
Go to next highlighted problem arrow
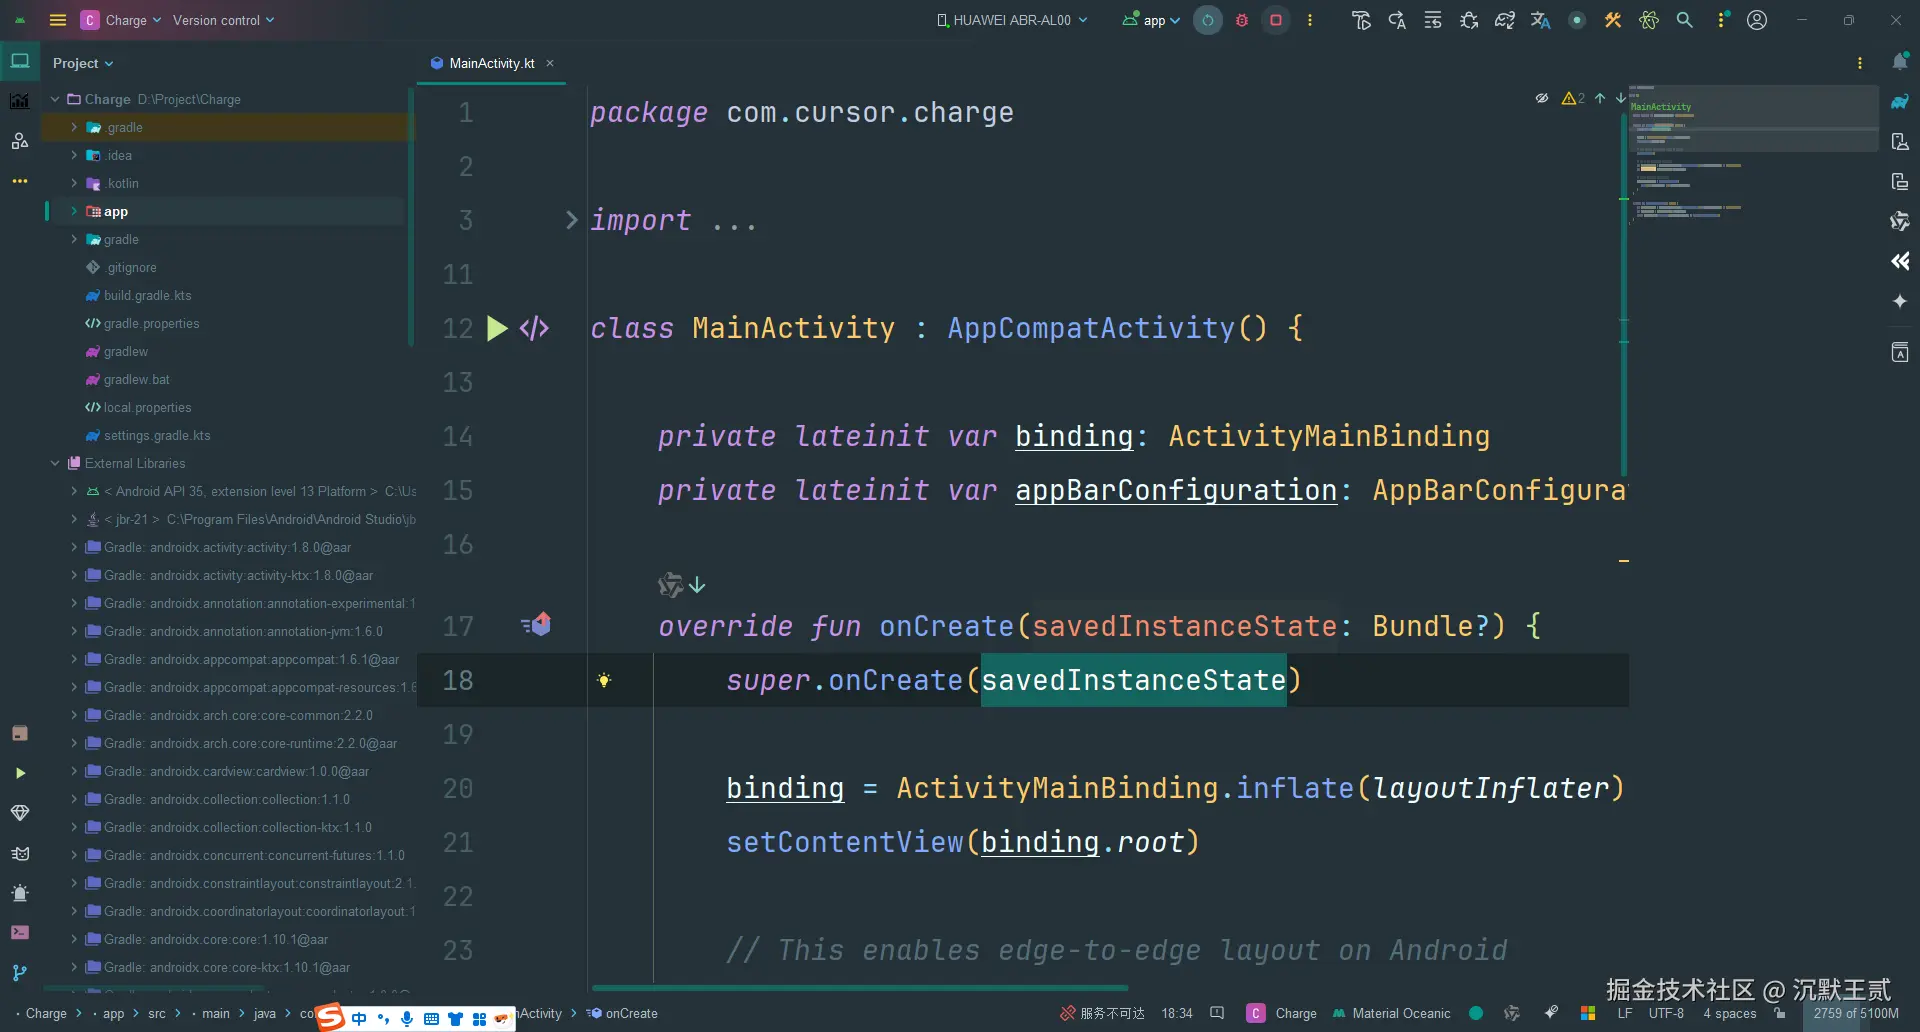click(x=1620, y=98)
